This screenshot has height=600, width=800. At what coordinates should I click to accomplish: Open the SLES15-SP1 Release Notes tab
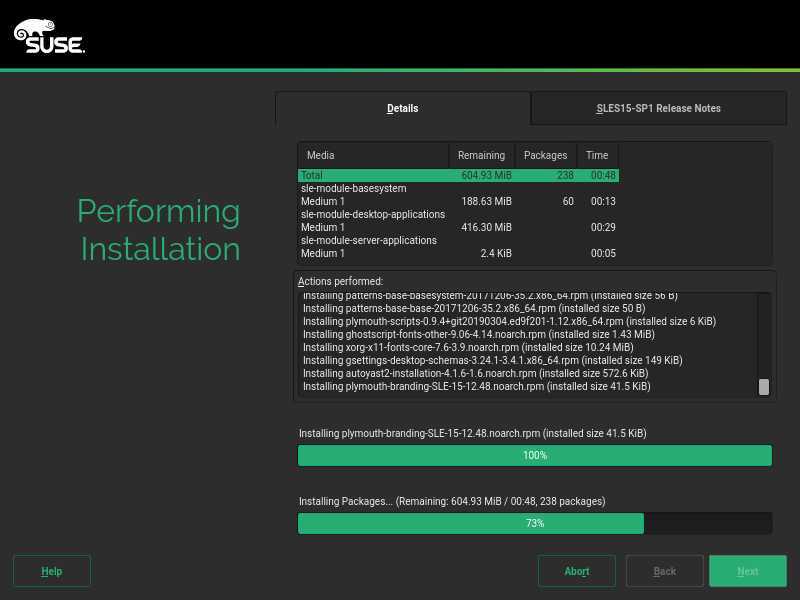[658, 108]
